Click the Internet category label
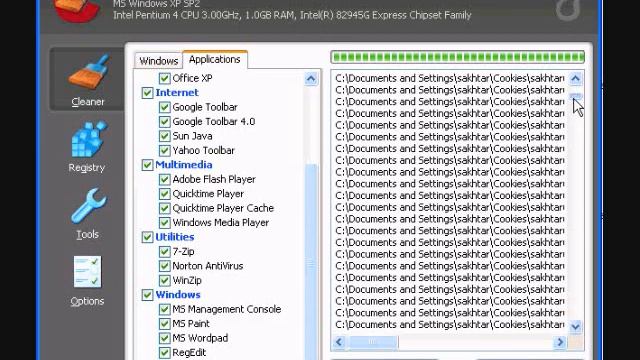The height and width of the screenshot is (360, 640). [177, 93]
